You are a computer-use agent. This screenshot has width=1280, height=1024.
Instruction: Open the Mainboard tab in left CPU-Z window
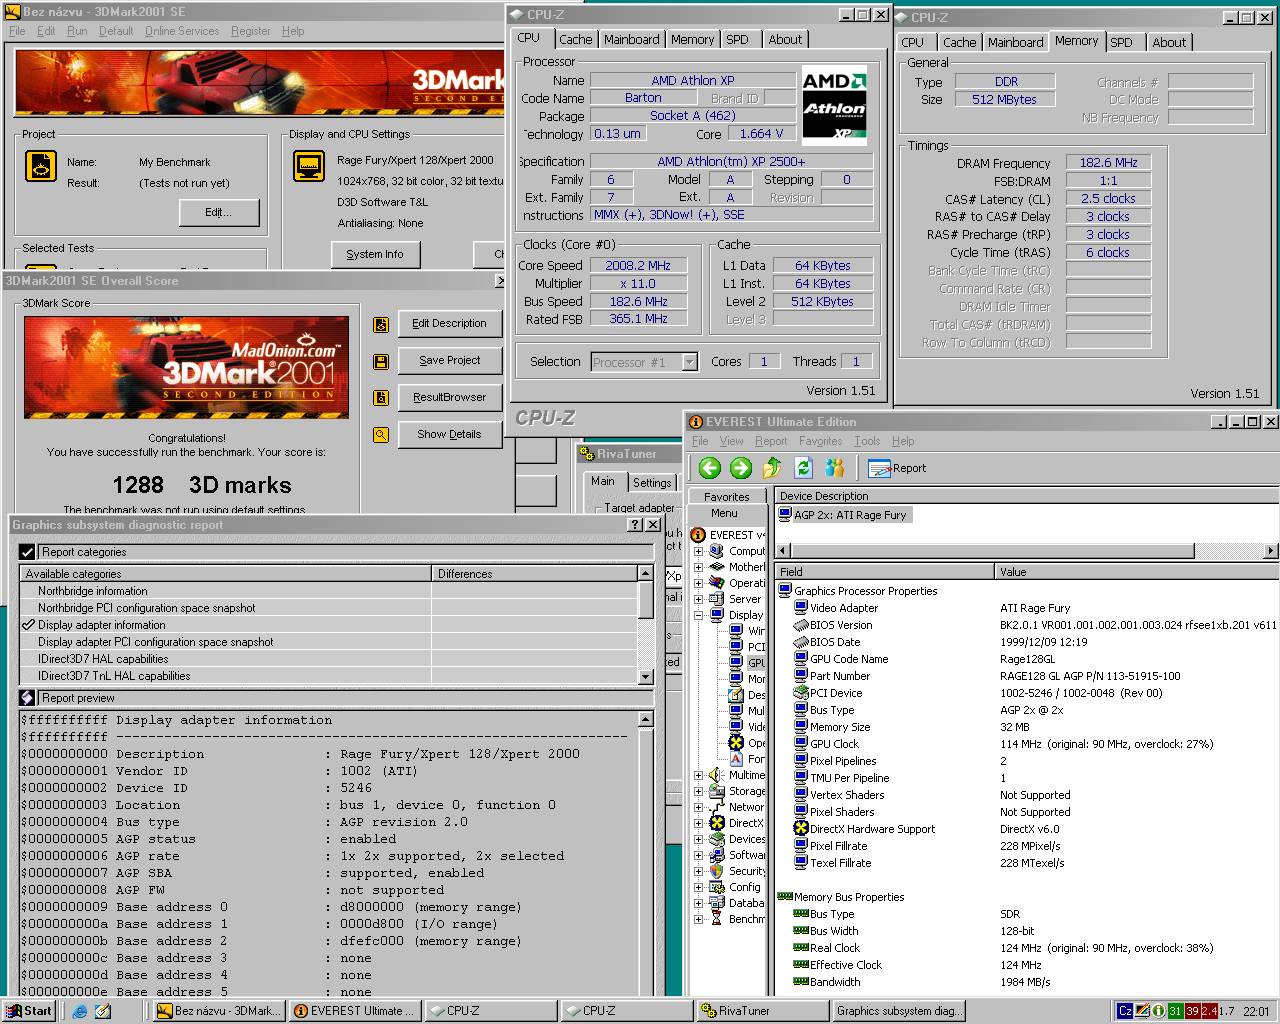click(x=631, y=39)
